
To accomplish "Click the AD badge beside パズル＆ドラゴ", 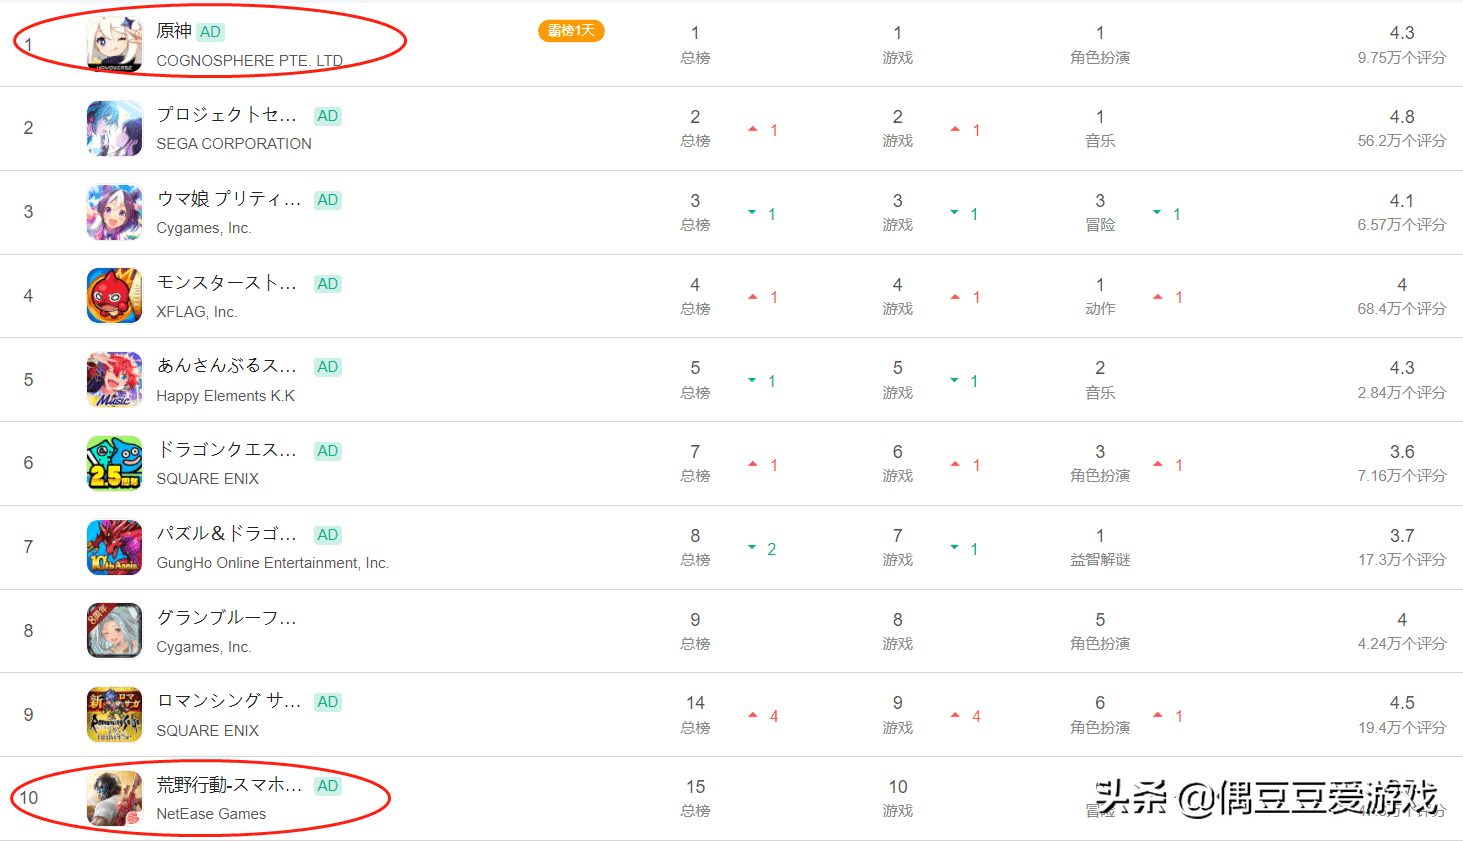I will (x=327, y=535).
